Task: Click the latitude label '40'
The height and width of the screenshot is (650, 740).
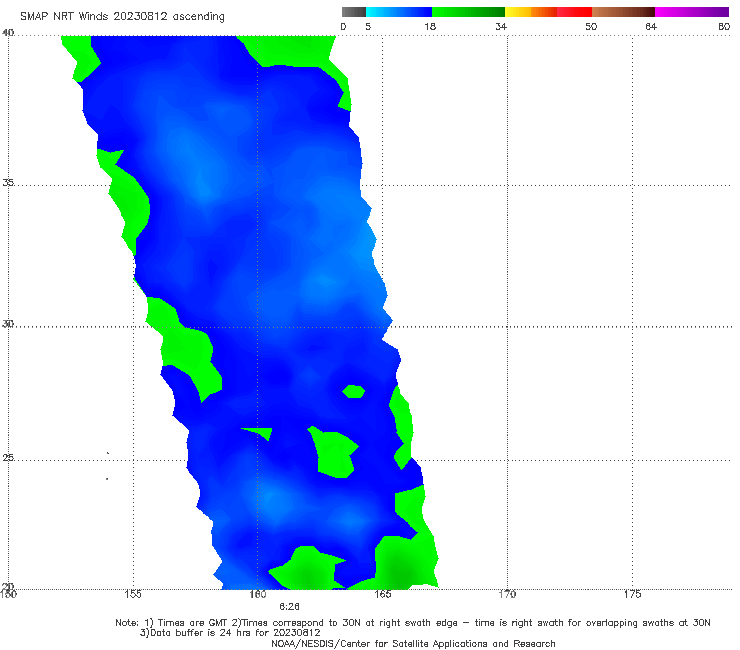Action: pyautogui.click(x=8, y=32)
